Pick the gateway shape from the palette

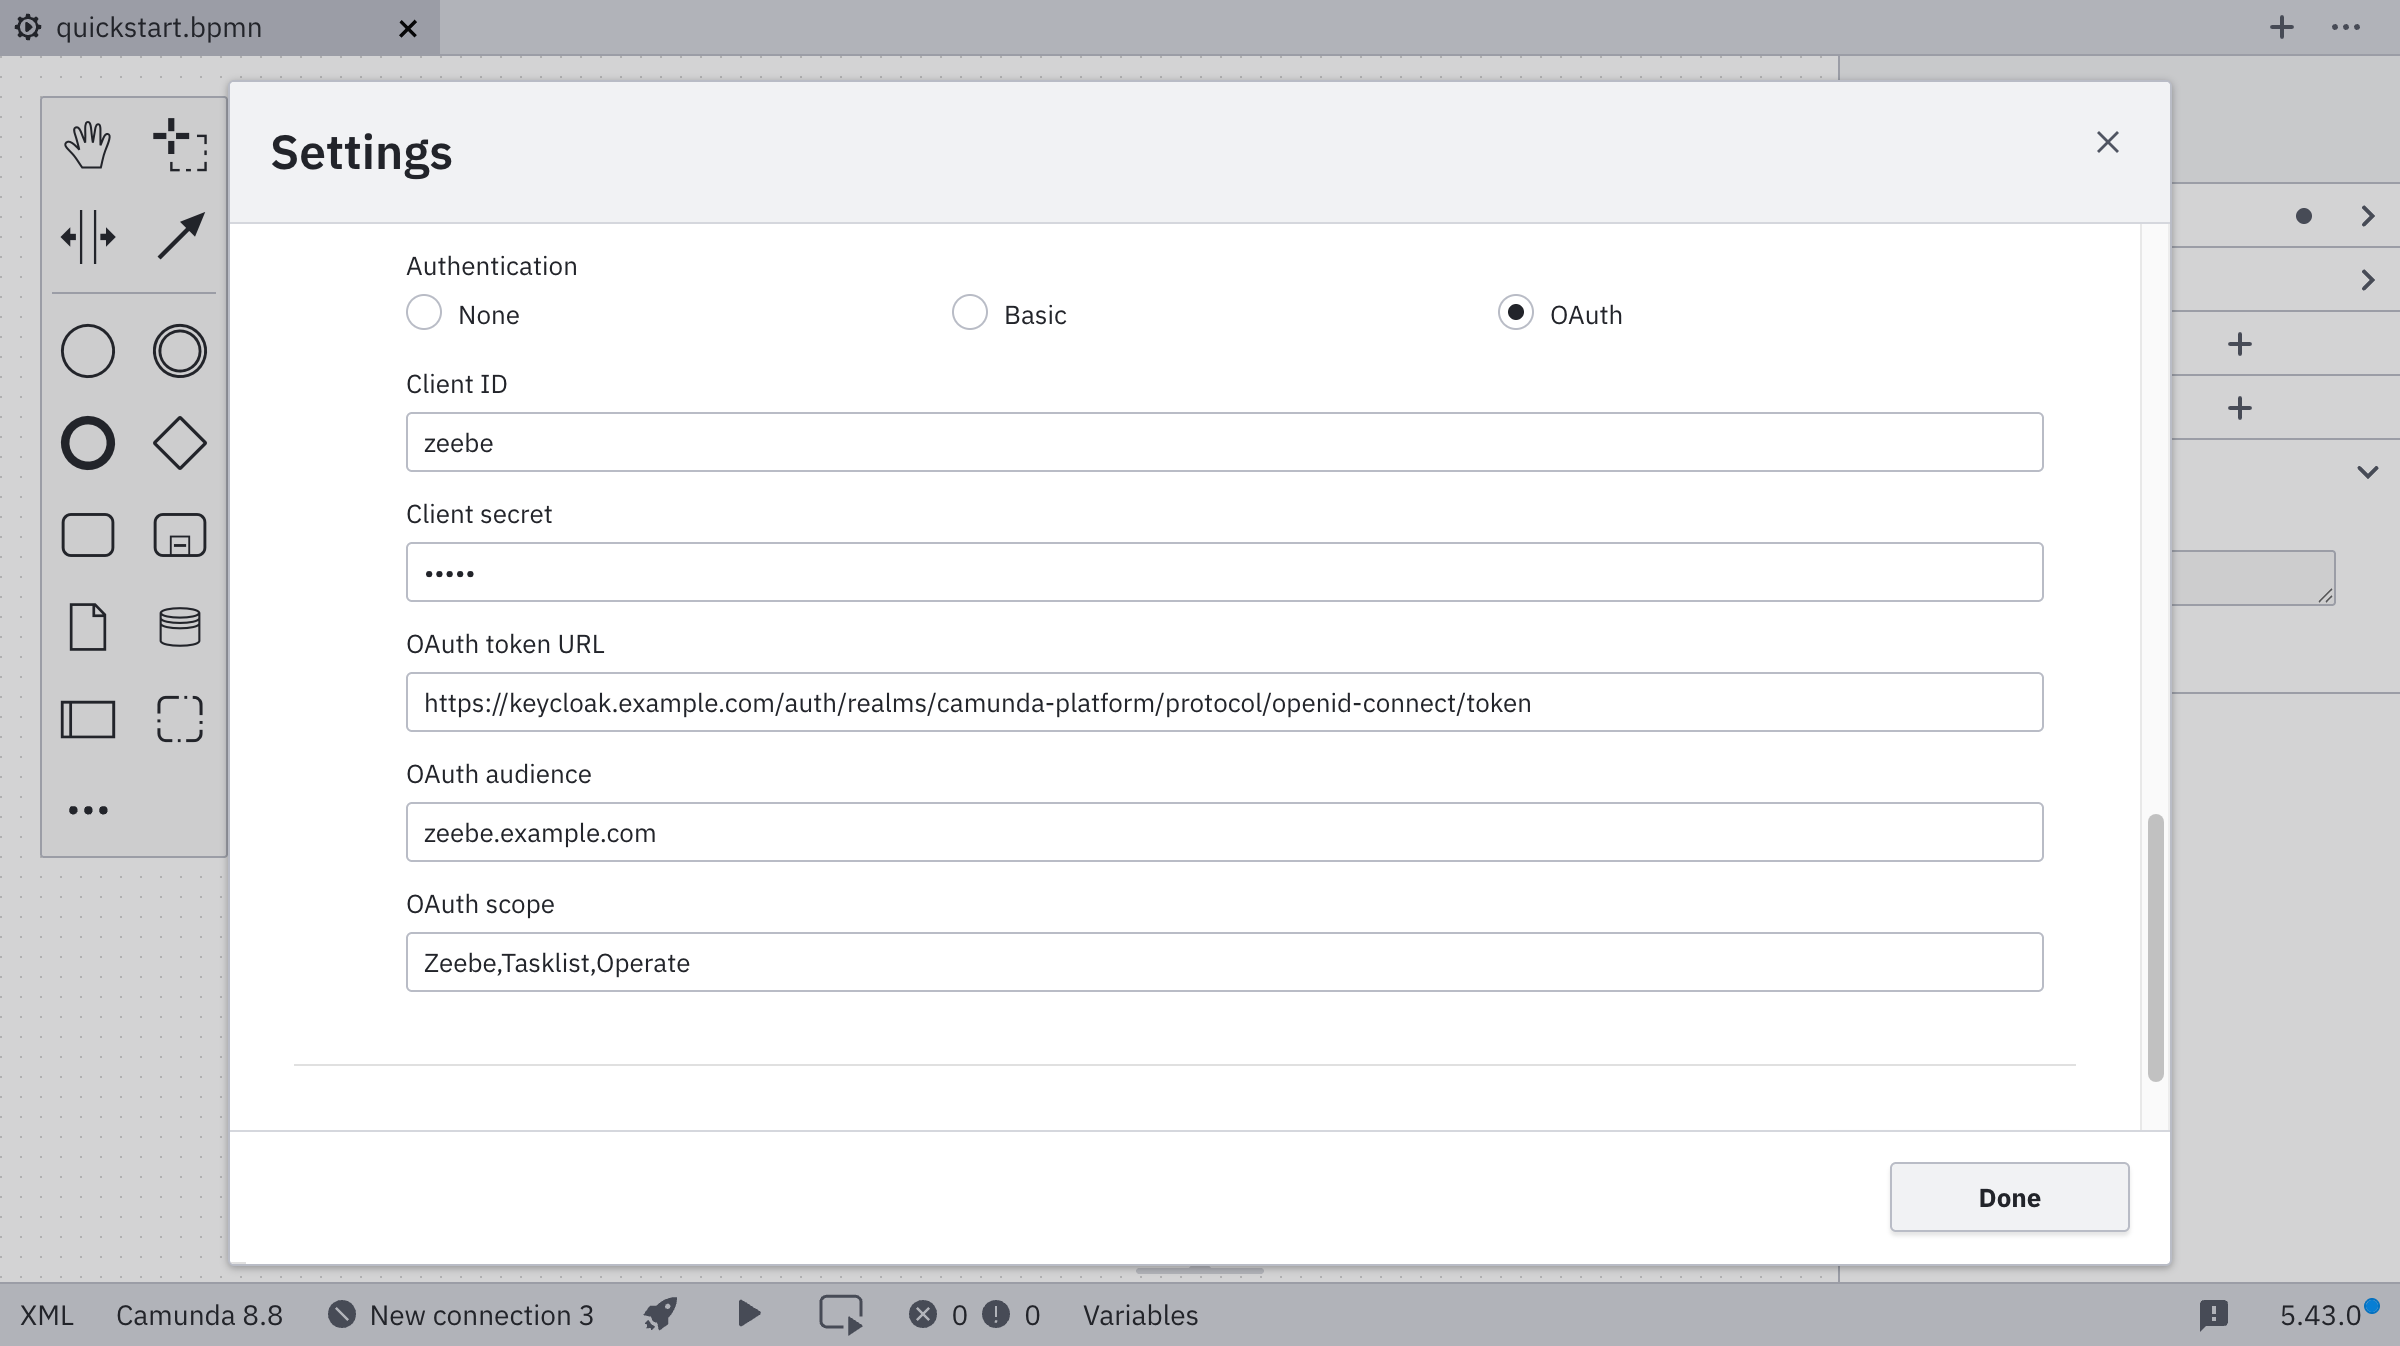click(x=180, y=443)
